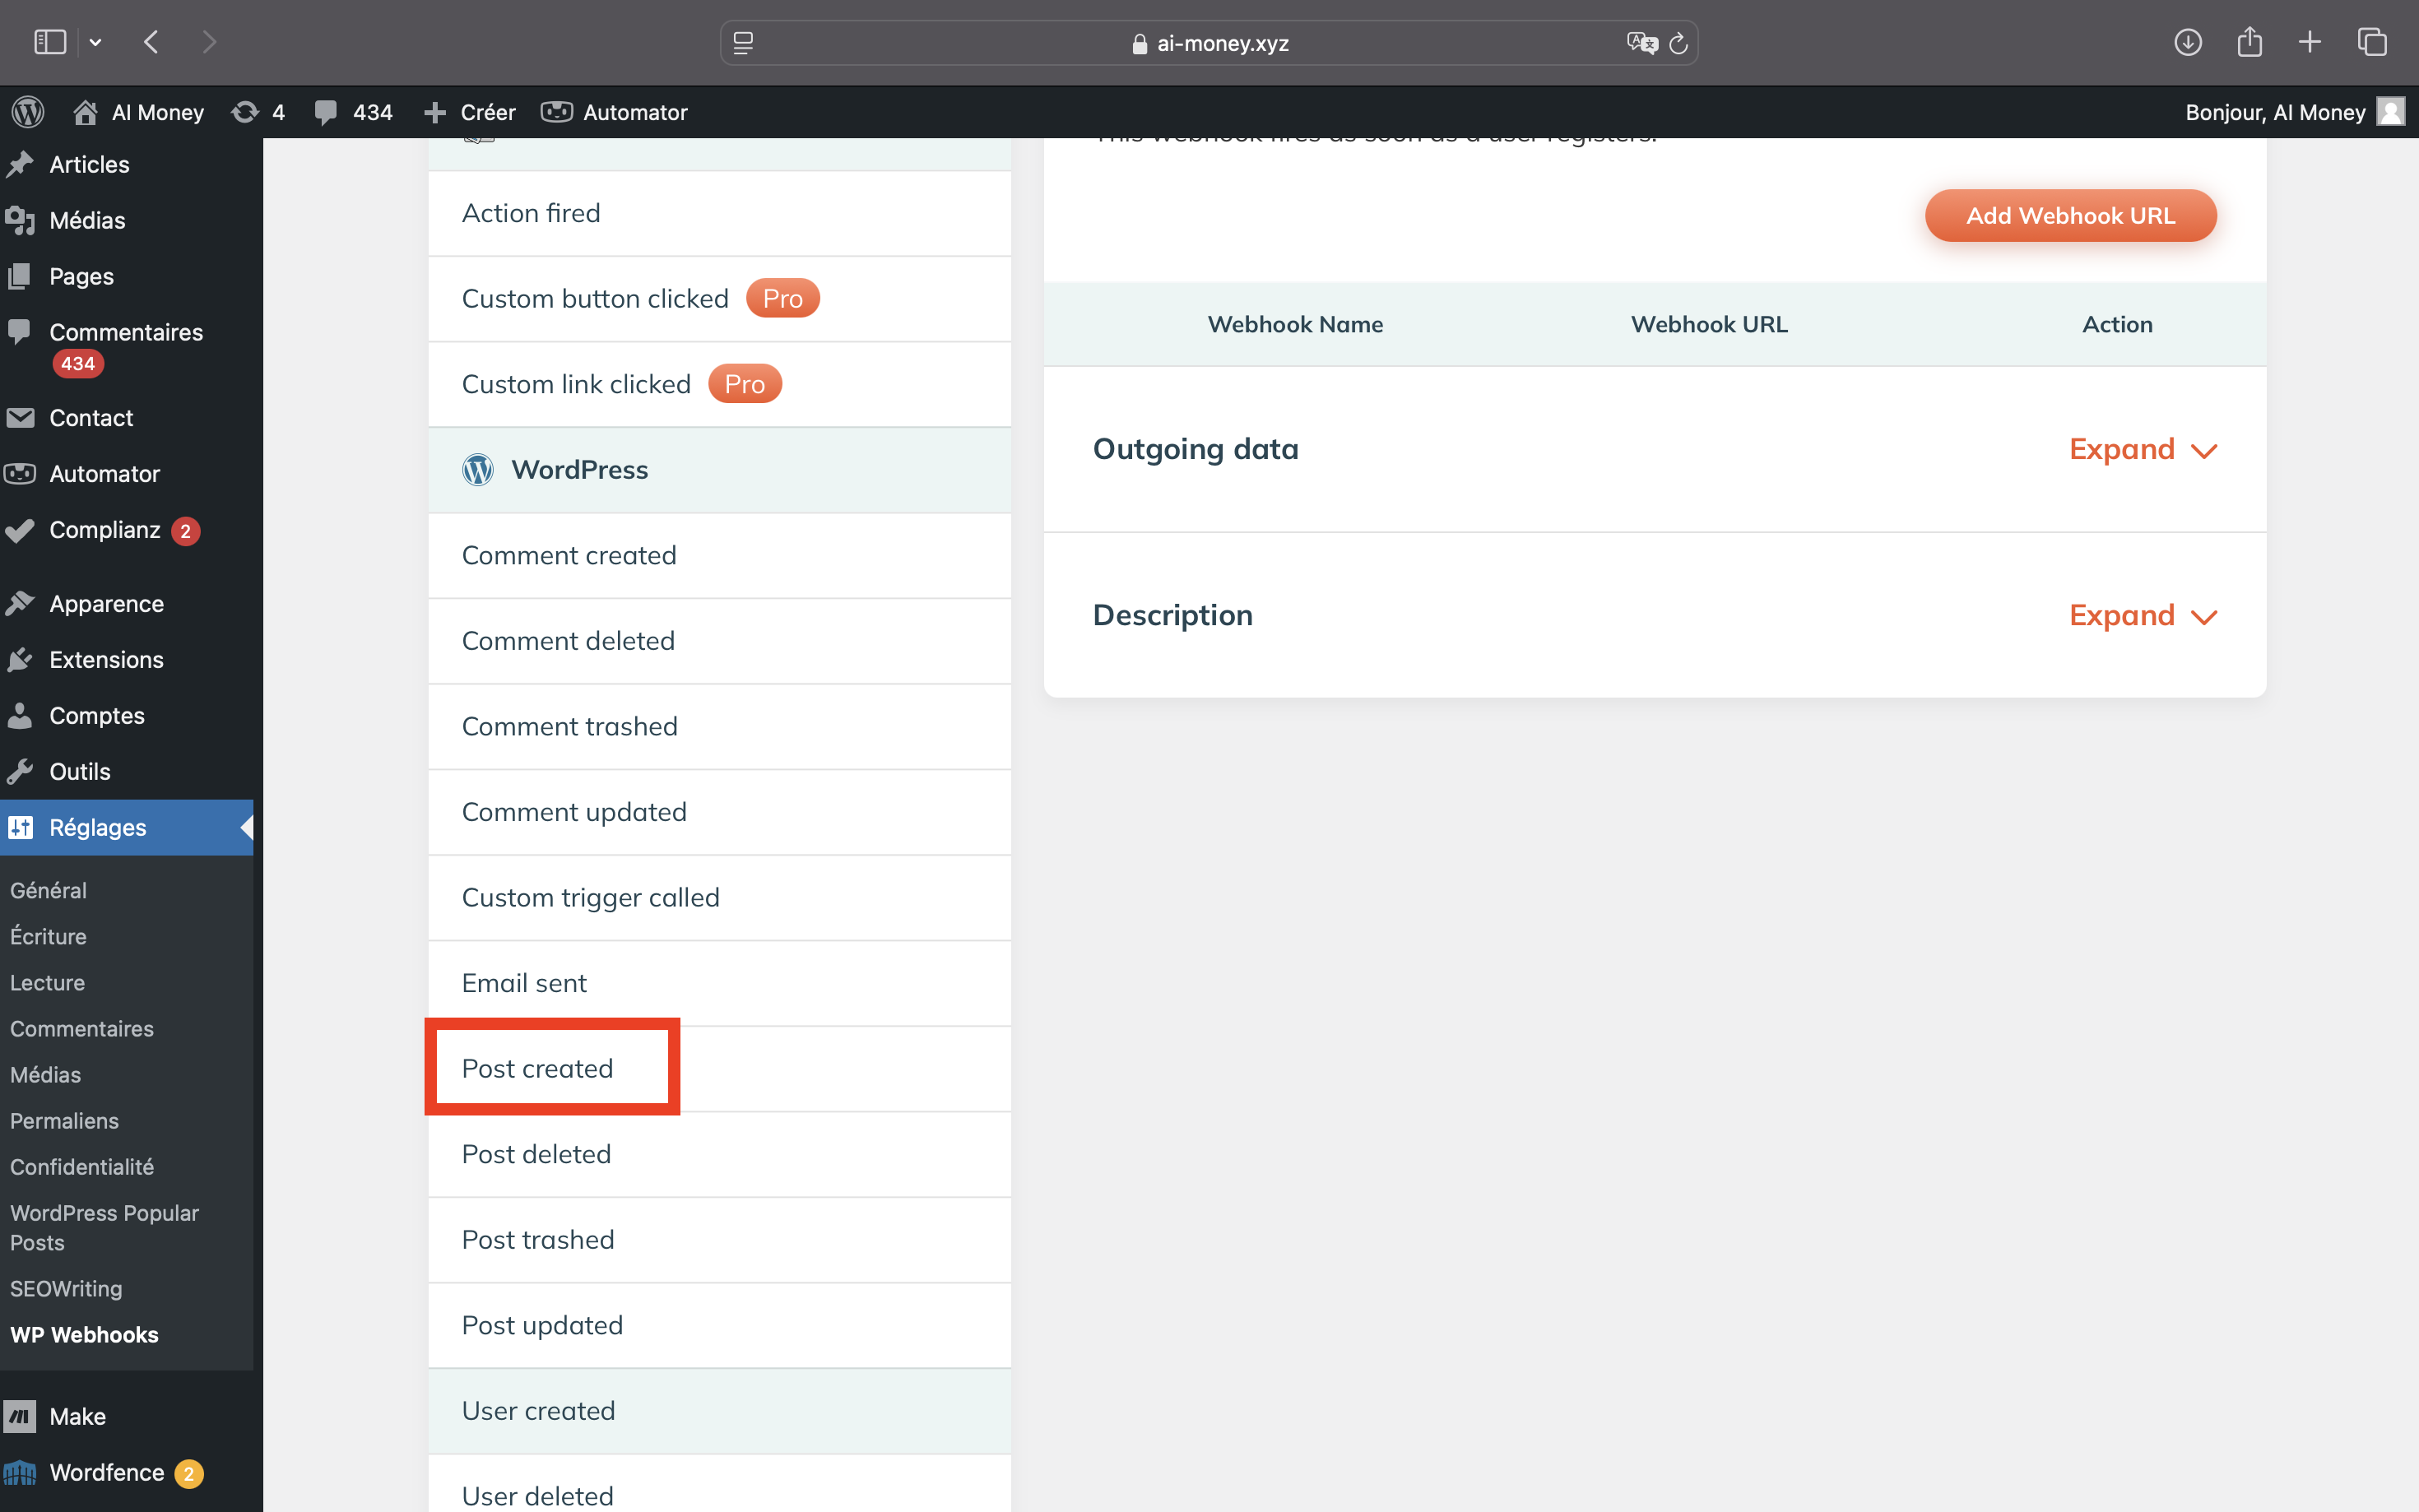Click the WordPress section icon
Screen dimensions: 2419x1512
pyautogui.click(x=477, y=471)
